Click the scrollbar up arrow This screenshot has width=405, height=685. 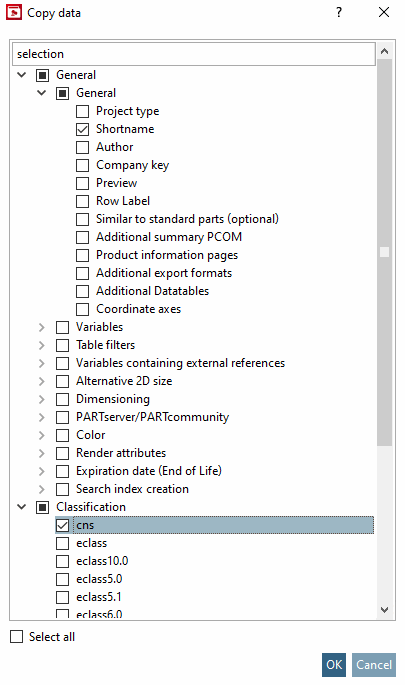click(x=384, y=51)
